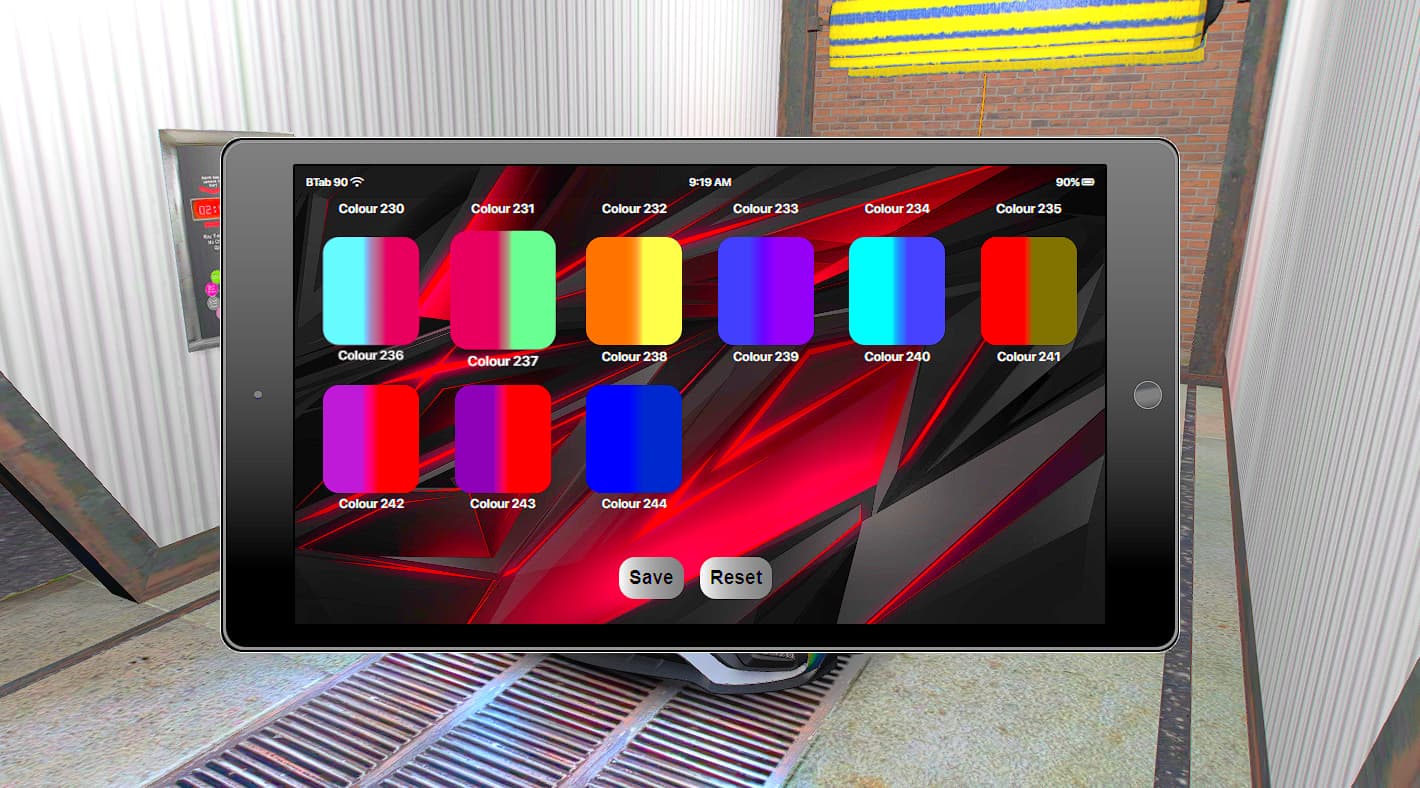Select the Colour 230 swatch
This screenshot has width=1420, height=788.
[371, 290]
